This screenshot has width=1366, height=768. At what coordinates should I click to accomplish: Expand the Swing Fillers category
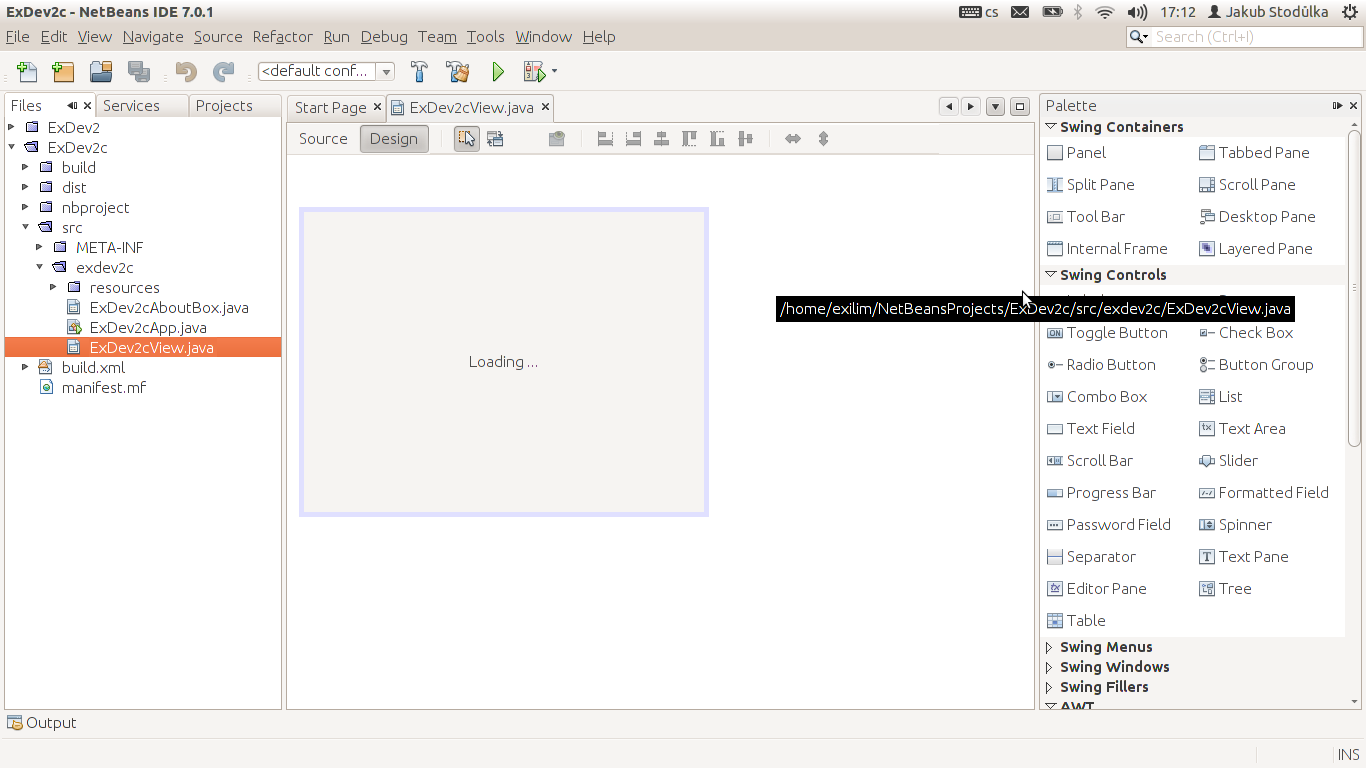[x=1050, y=687]
